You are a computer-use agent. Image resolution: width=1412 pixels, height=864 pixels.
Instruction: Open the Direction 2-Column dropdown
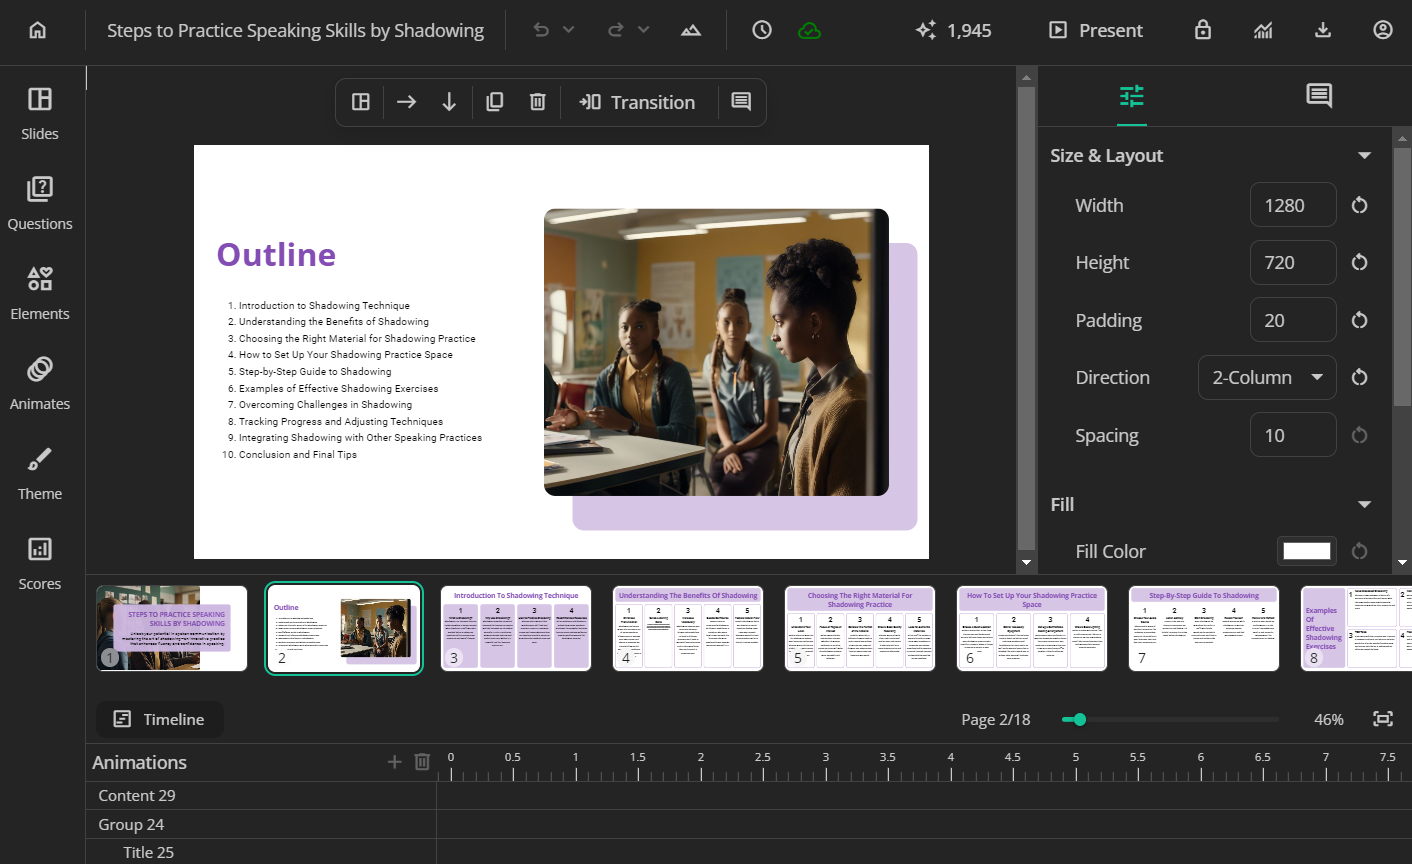pyautogui.click(x=1267, y=377)
